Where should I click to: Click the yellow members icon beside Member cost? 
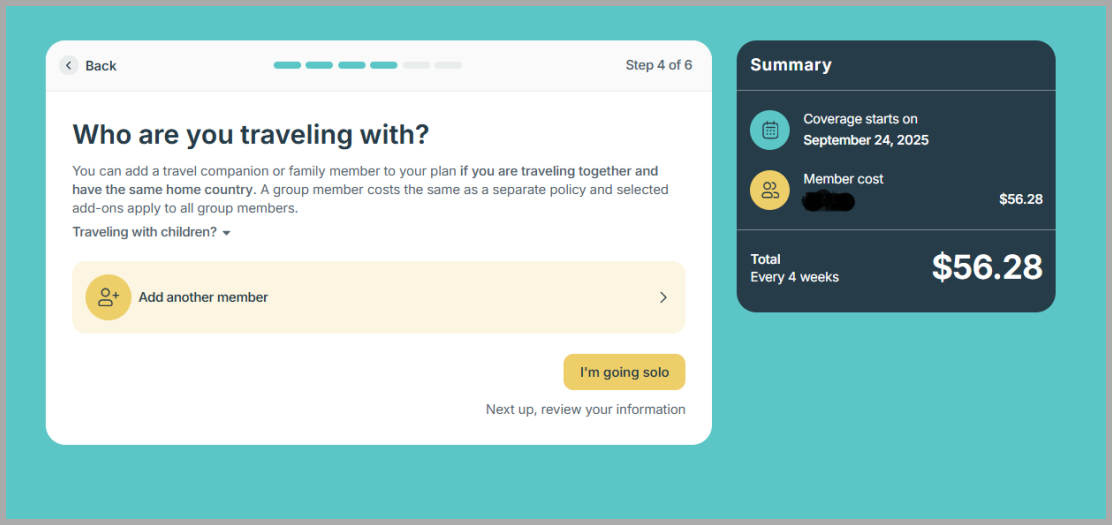point(770,190)
